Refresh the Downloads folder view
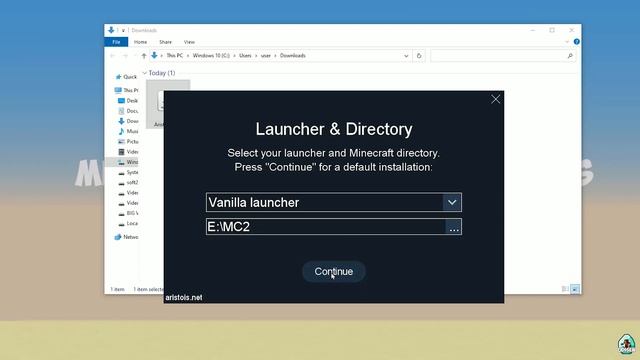 pos(419,56)
